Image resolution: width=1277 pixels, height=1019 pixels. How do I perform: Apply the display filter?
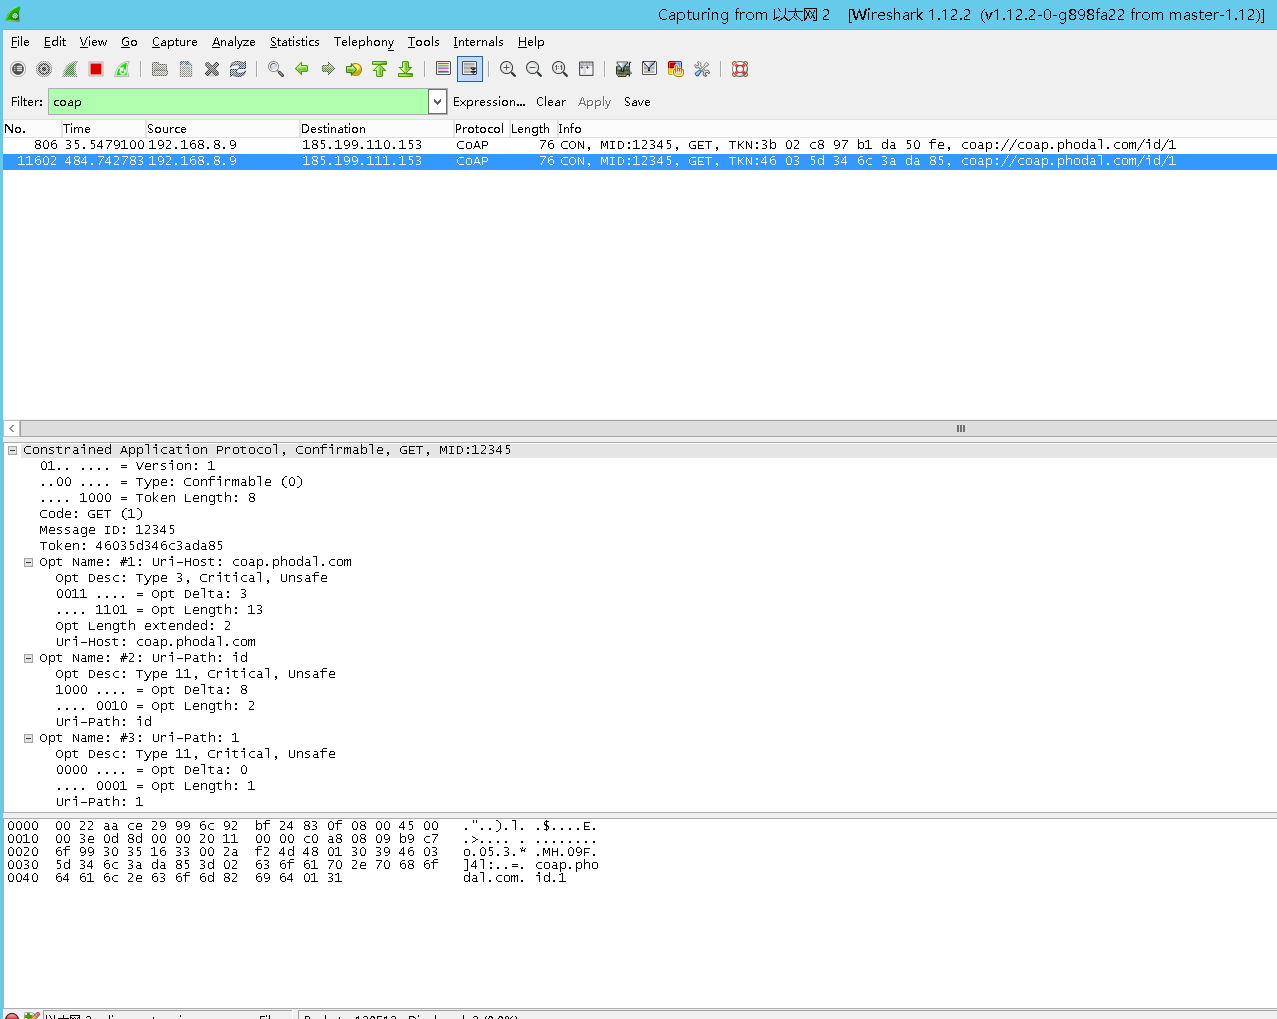point(594,102)
